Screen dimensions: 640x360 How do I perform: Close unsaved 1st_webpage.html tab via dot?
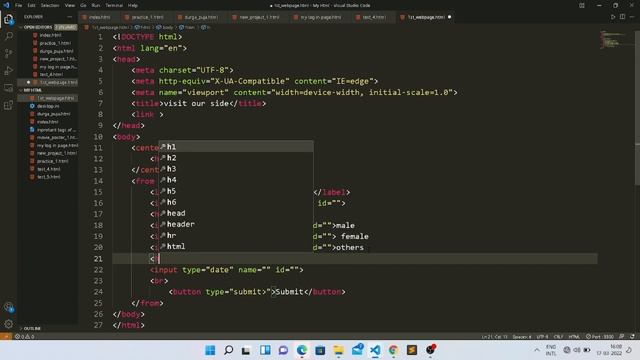[x=449, y=17]
